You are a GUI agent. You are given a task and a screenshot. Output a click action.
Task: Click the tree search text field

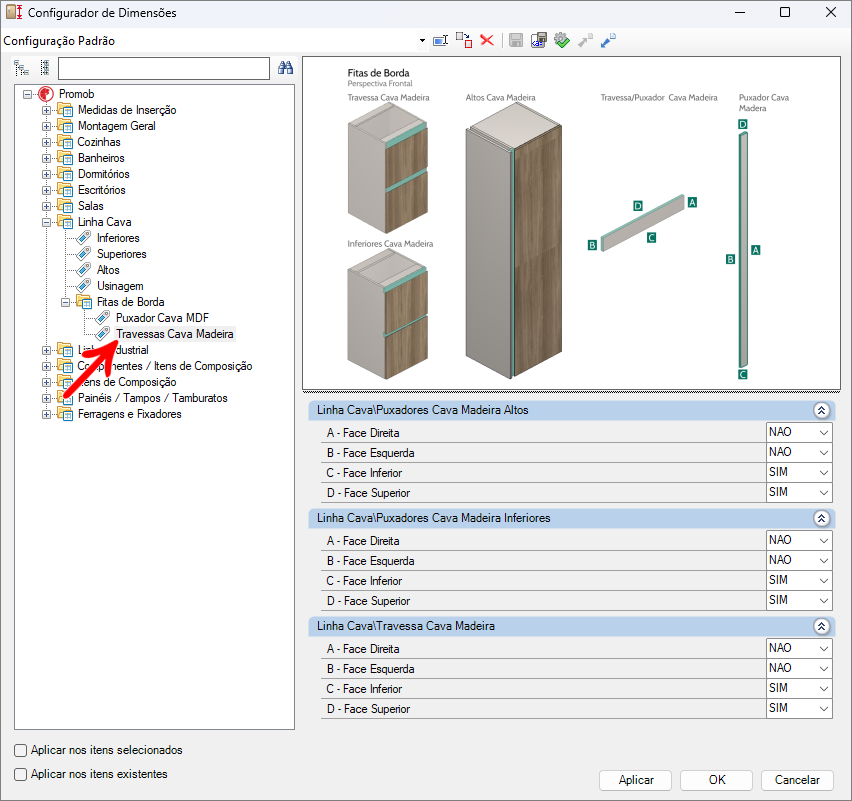click(x=164, y=68)
